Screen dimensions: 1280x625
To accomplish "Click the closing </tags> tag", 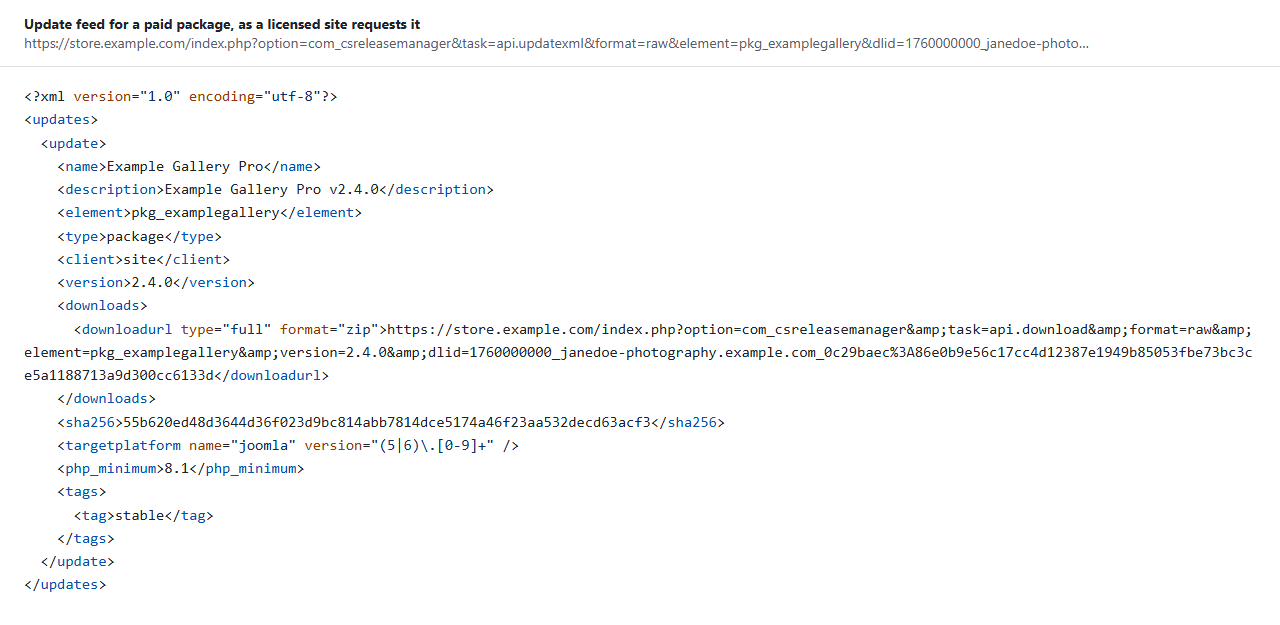I will click(x=85, y=538).
